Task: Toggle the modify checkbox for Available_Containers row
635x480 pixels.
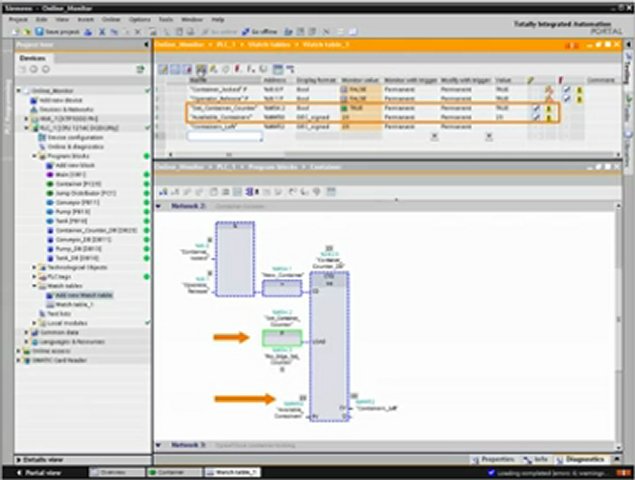Action: click(536, 117)
